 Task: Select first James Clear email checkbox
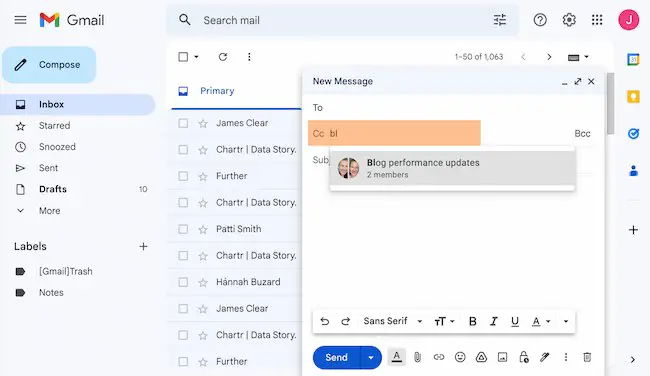(183, 123)
